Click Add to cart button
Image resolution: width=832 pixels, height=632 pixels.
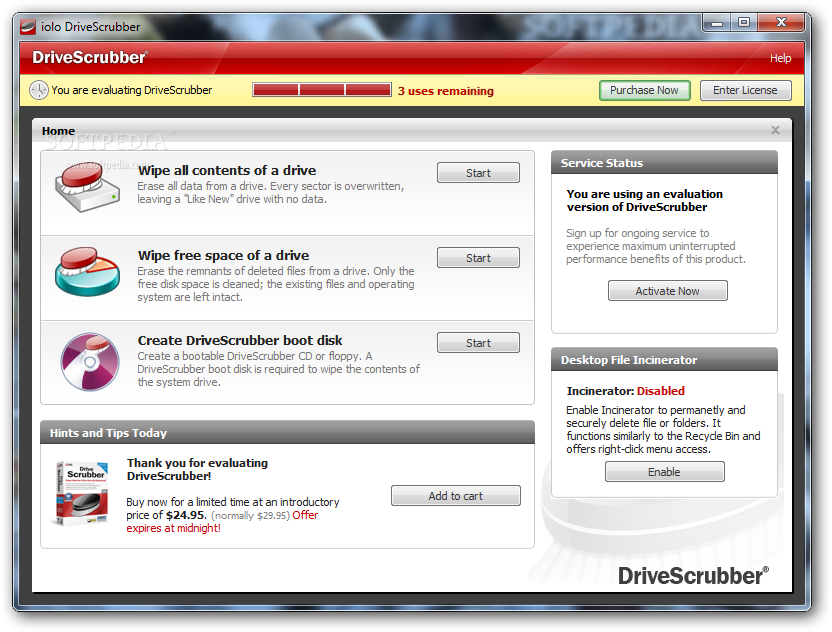[x=455, y=496]
